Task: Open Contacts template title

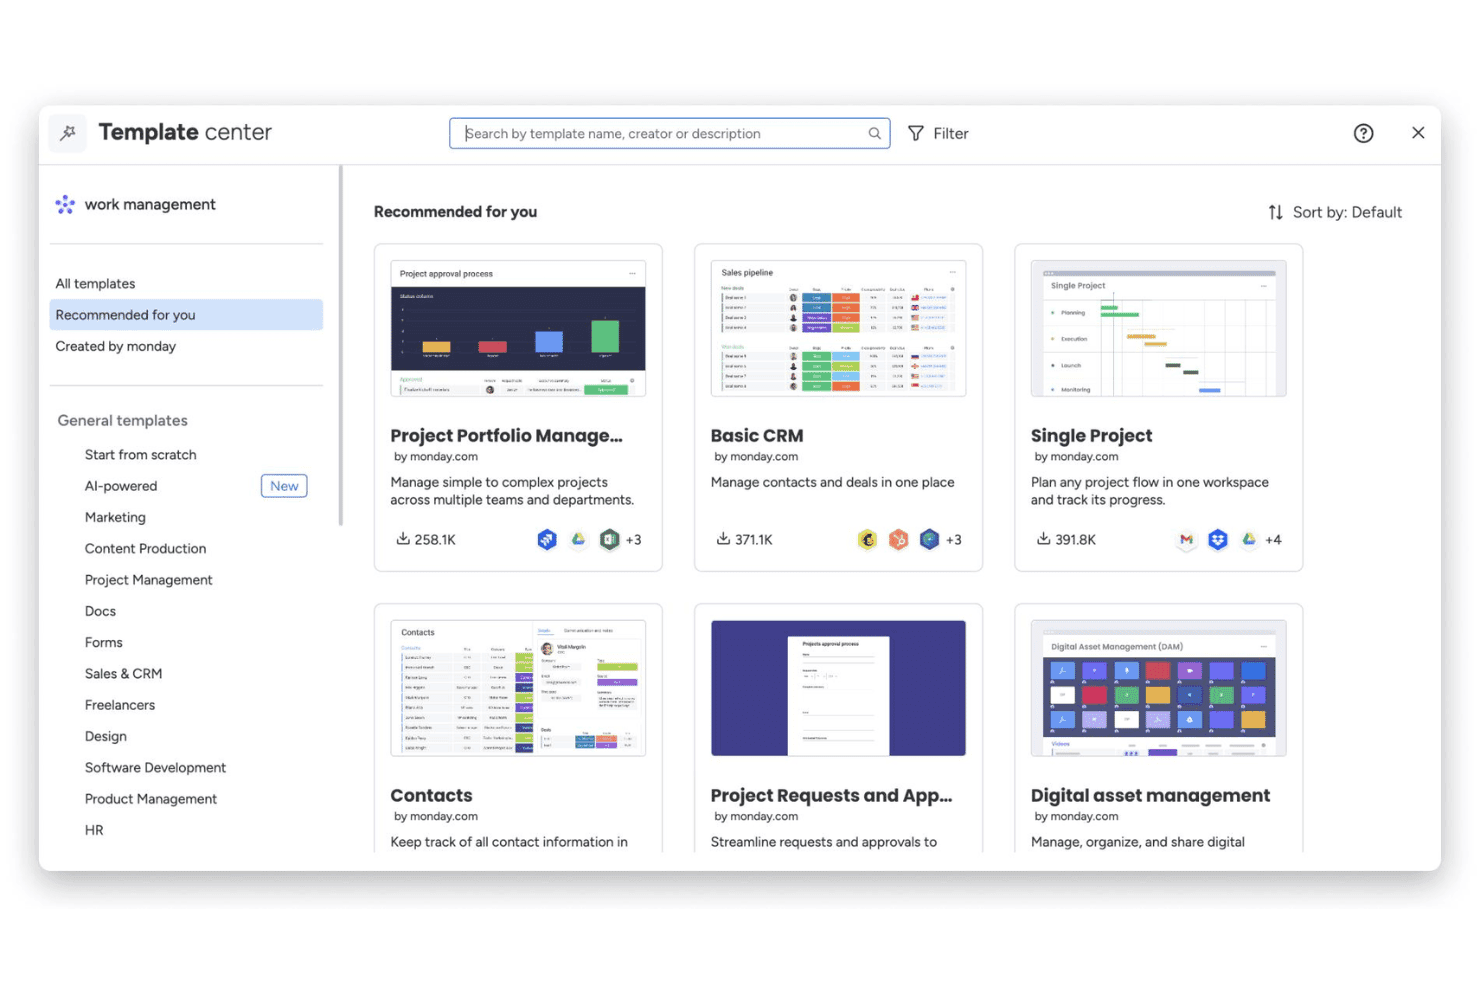Action: pos(431,795)
